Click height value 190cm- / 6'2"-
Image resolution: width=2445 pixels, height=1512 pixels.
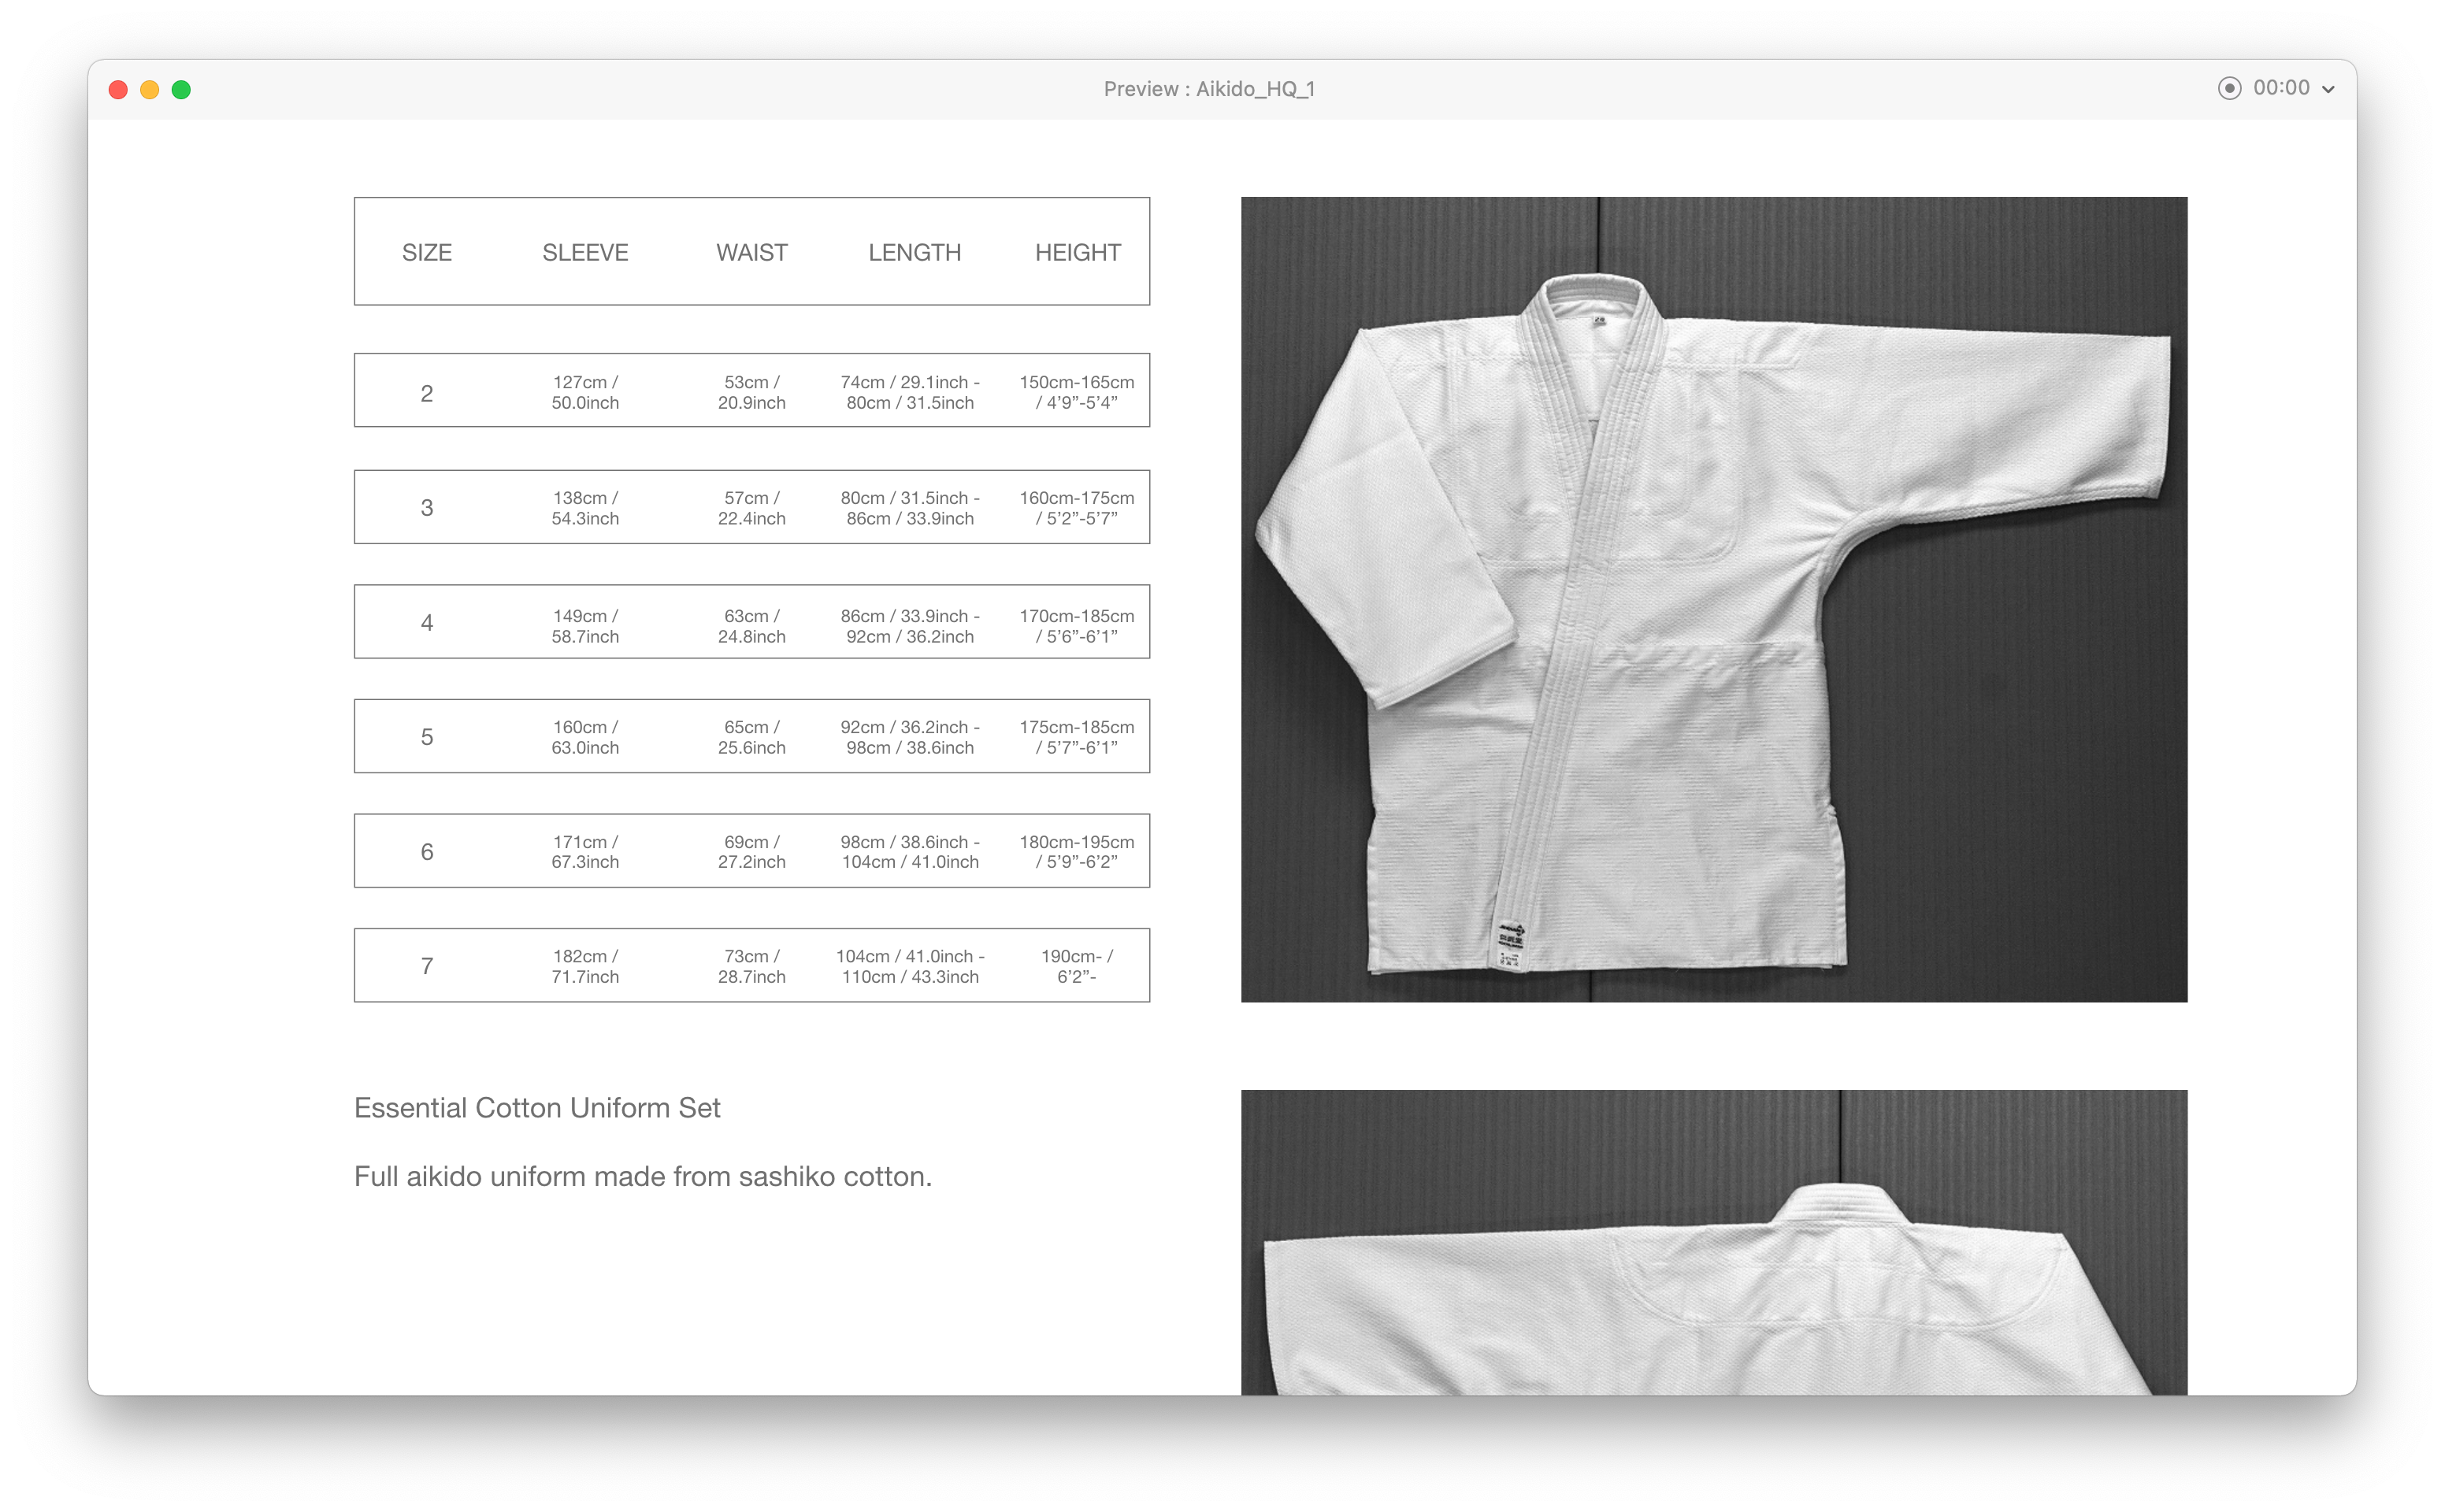1077,966
